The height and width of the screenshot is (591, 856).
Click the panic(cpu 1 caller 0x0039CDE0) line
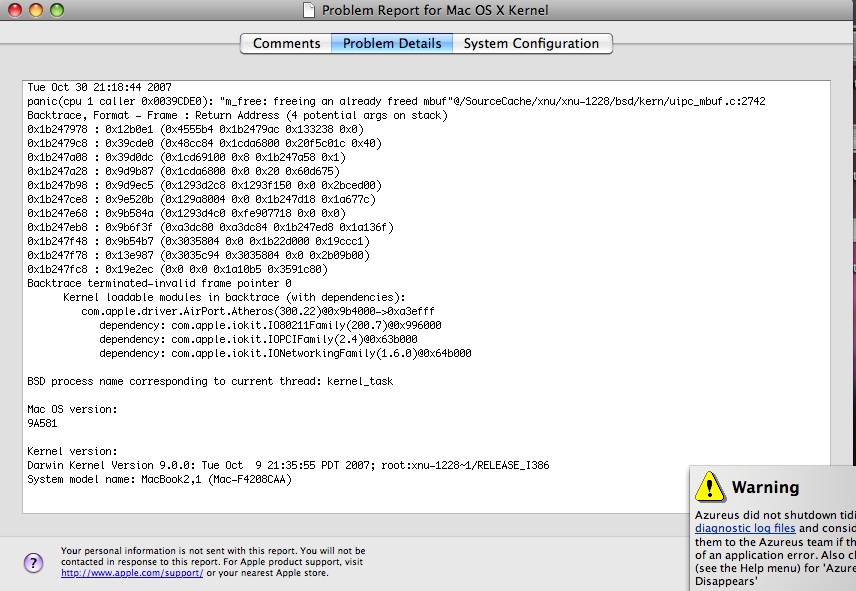(396, 102)
